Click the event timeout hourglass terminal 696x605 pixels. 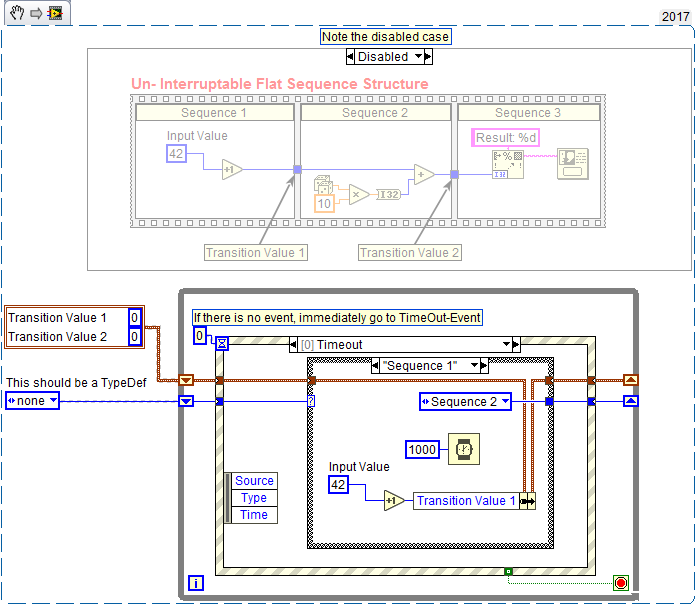coord(222,343)
